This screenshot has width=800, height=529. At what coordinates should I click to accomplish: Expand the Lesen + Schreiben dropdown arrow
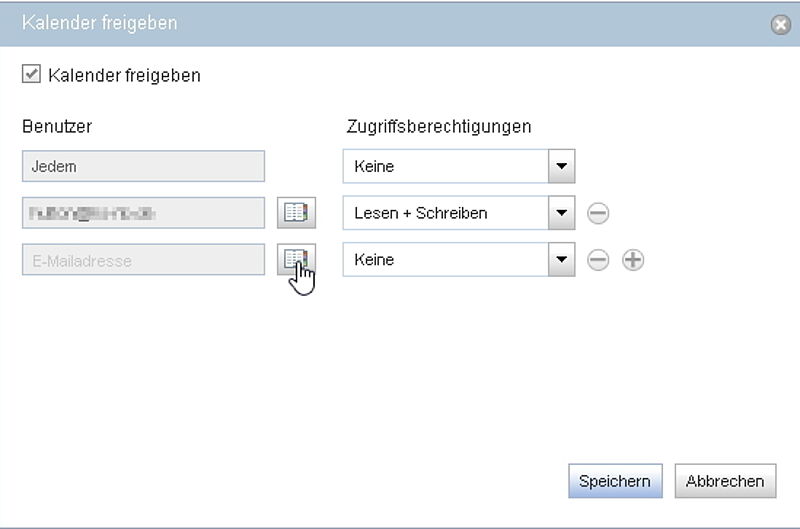562,213
